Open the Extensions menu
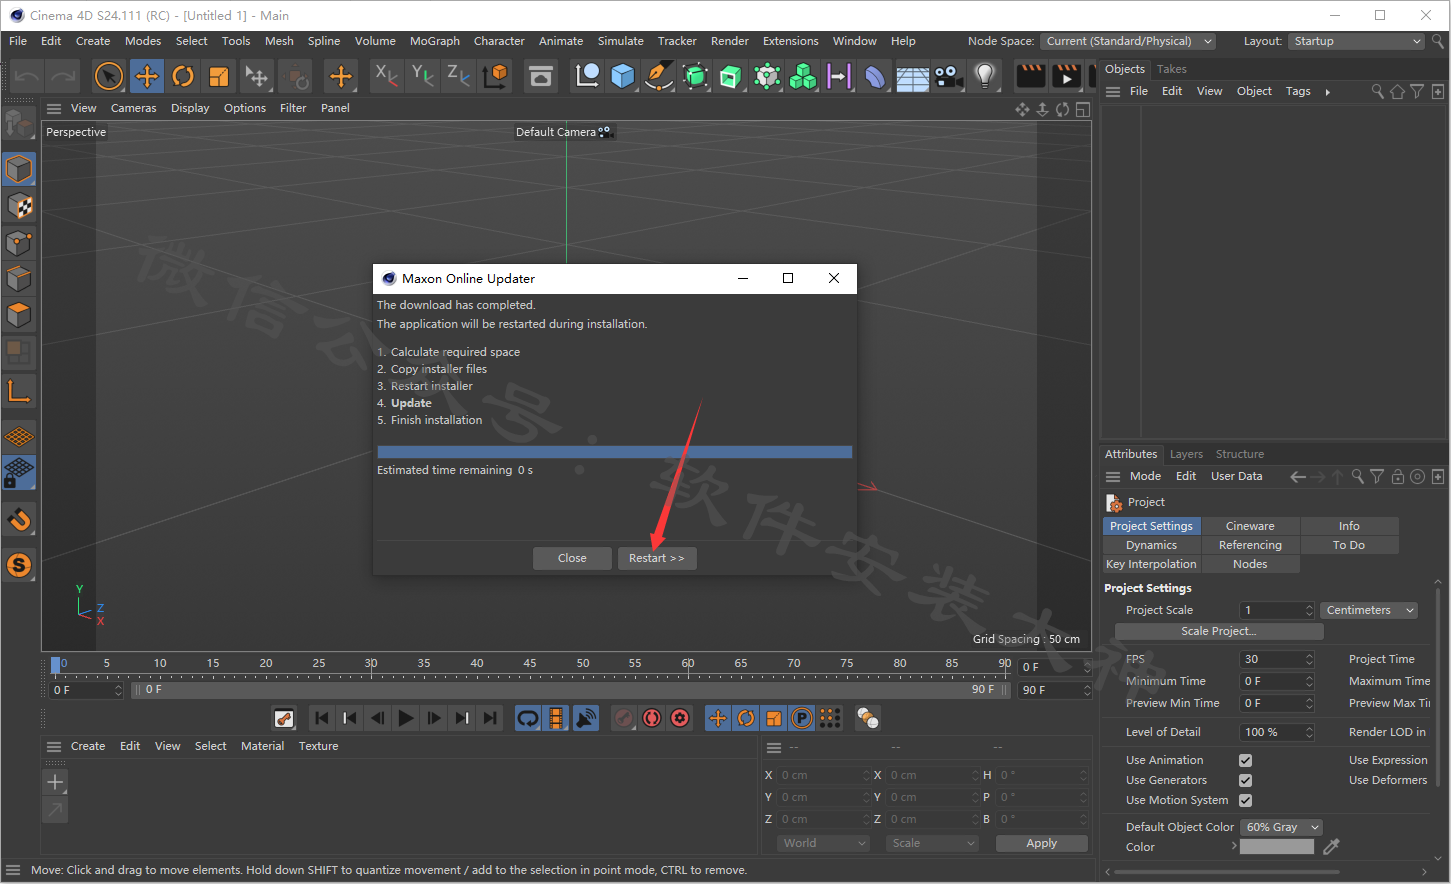Screen dimensions: 1451x884 click(x=790, y=41)
